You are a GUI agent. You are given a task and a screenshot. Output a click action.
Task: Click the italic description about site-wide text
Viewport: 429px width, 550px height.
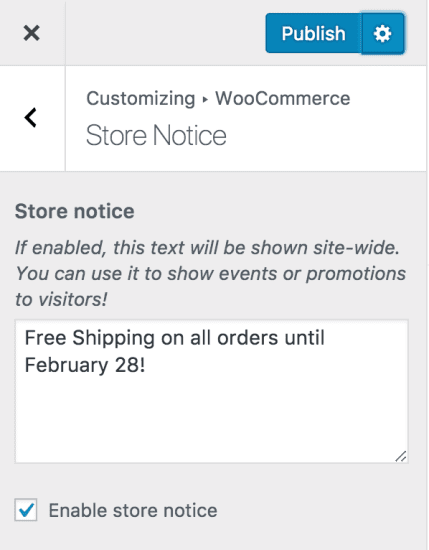[x=210, y=273]
